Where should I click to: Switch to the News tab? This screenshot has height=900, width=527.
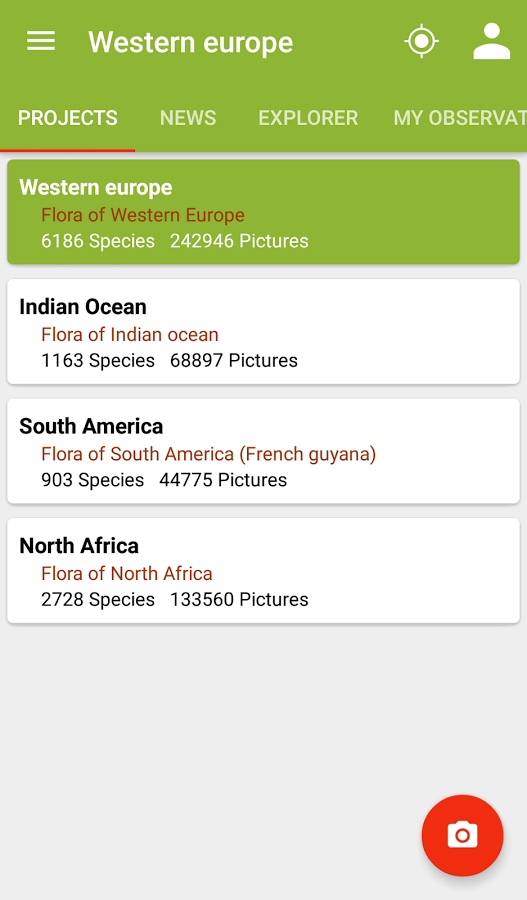[188, 118]
